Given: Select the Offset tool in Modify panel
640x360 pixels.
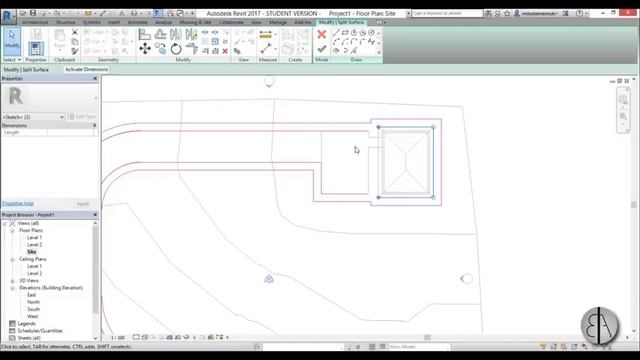Looking at the screenshot, I should (160, 34).
